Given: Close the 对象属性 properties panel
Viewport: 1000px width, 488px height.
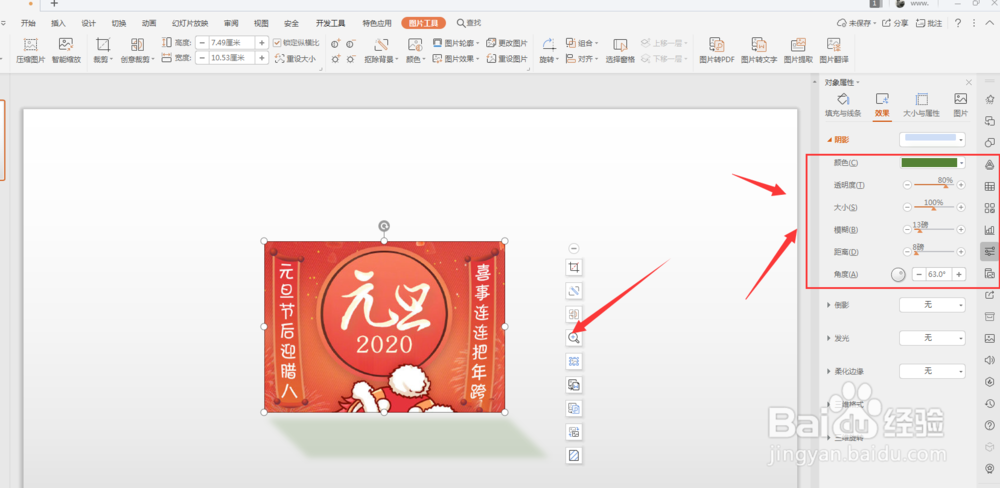Looking at the screenshot, I should (969, 82).
